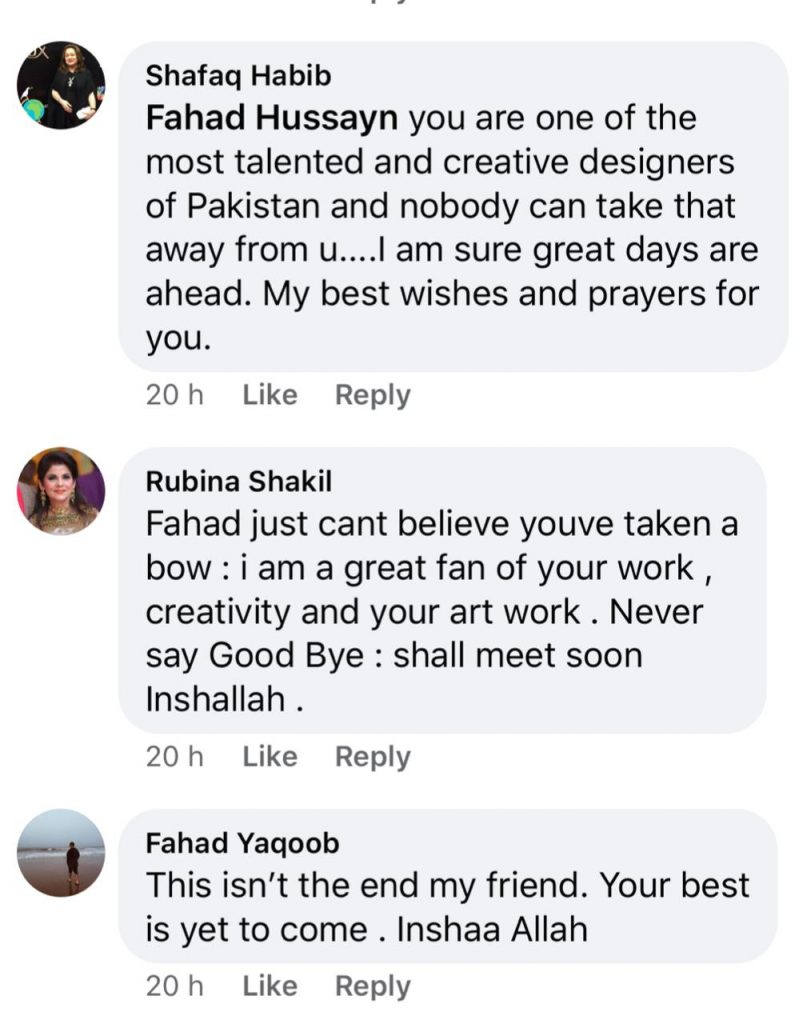Viewport: 811px width, 1024px height.
Task: Open Fahad Yaqoob's profile picture
Action: (x=61, y=852)
